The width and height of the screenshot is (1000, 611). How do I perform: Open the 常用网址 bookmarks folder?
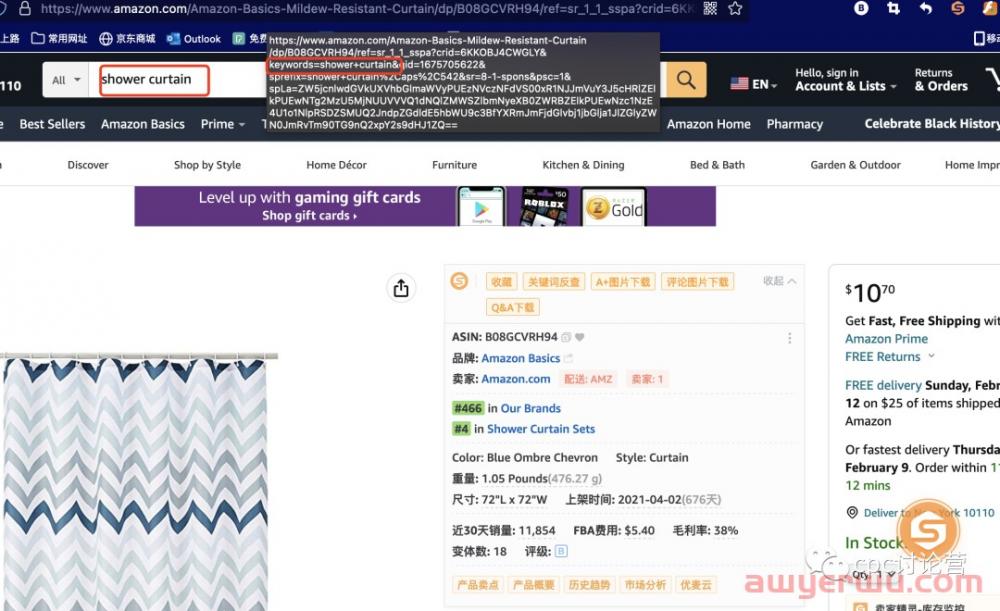click(59, 38)
